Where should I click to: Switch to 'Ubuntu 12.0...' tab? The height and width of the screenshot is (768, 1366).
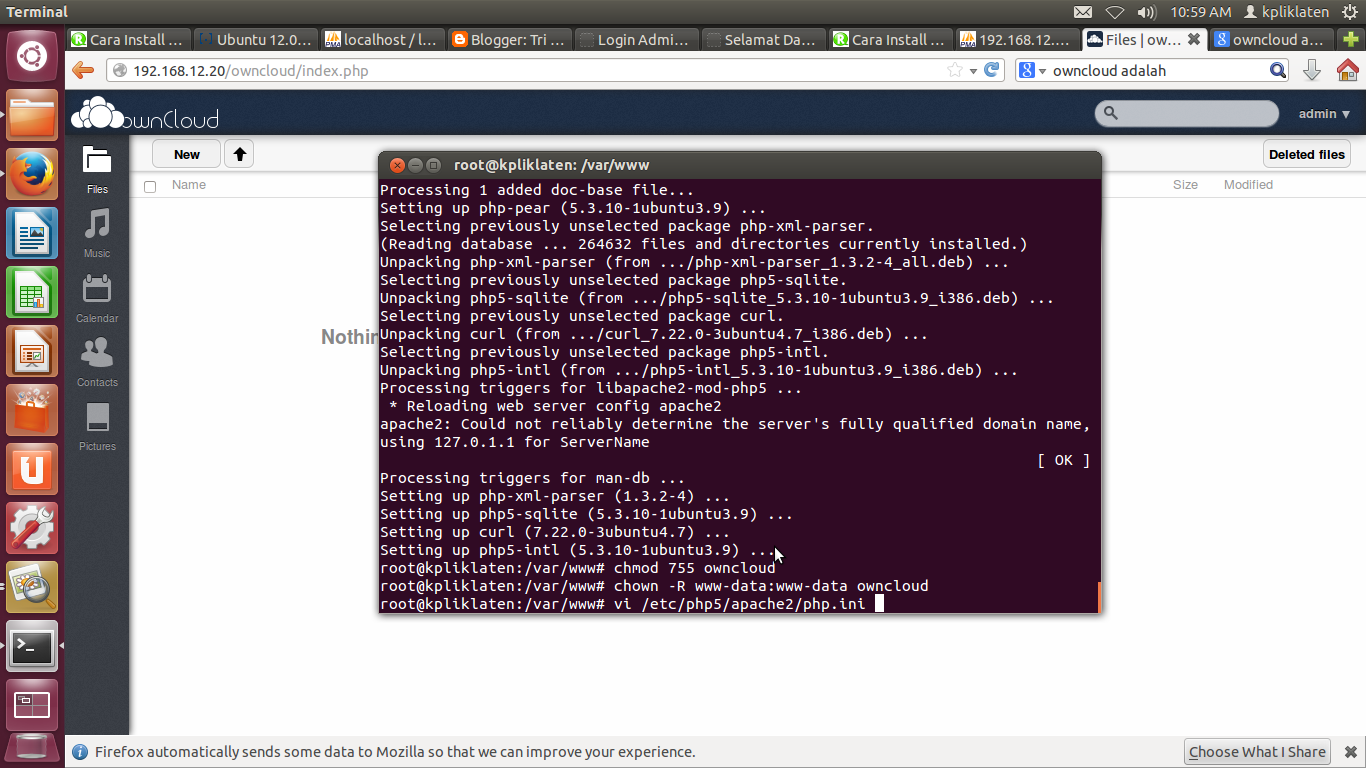pyautogui.click(x=255, y=40)
